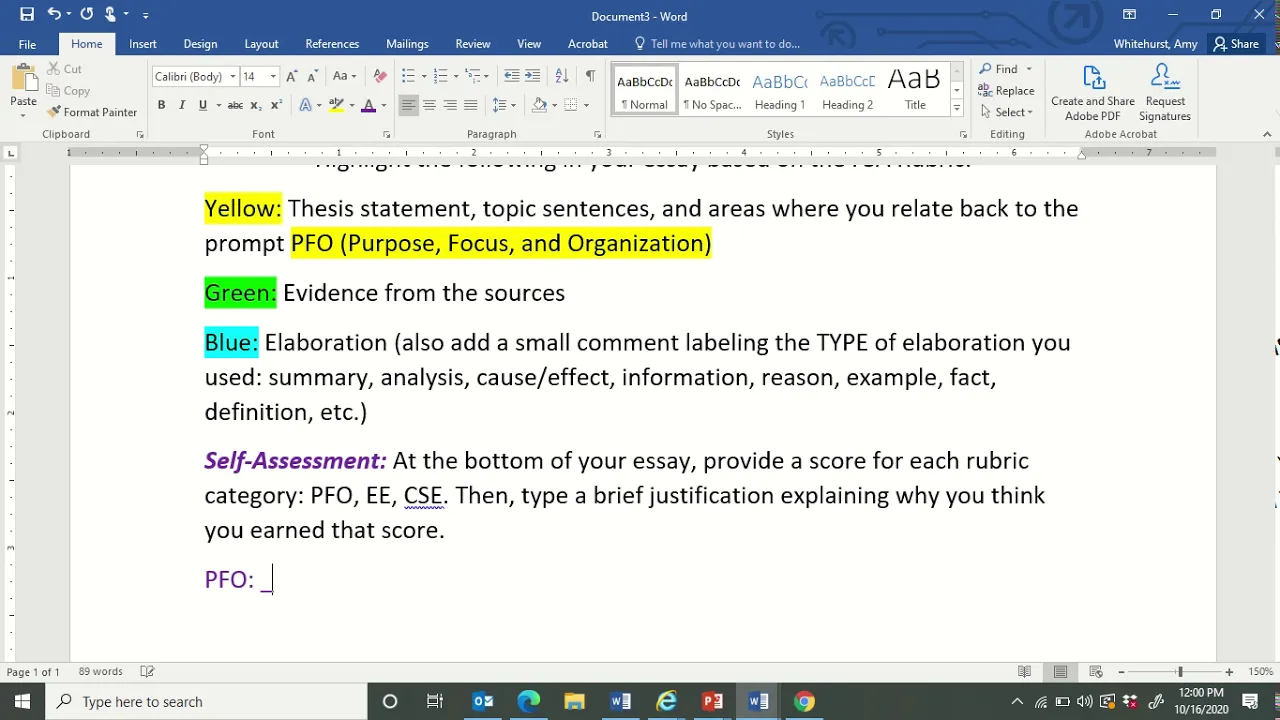
Task: Toggle Bold formatting
Action: pos(161,105)
